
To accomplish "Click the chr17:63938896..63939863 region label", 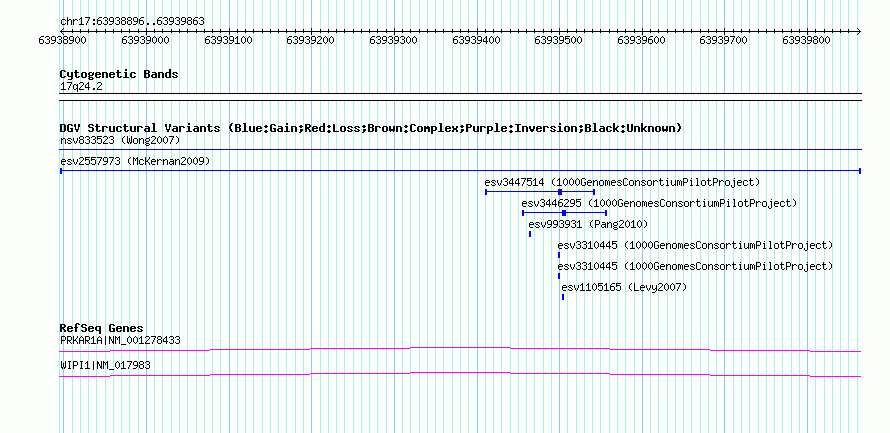I will [132, 21].
